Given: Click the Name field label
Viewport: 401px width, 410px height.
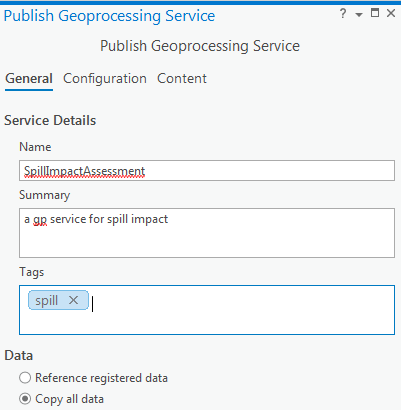Looking at the screenshot, I should (x=35, y=147).
